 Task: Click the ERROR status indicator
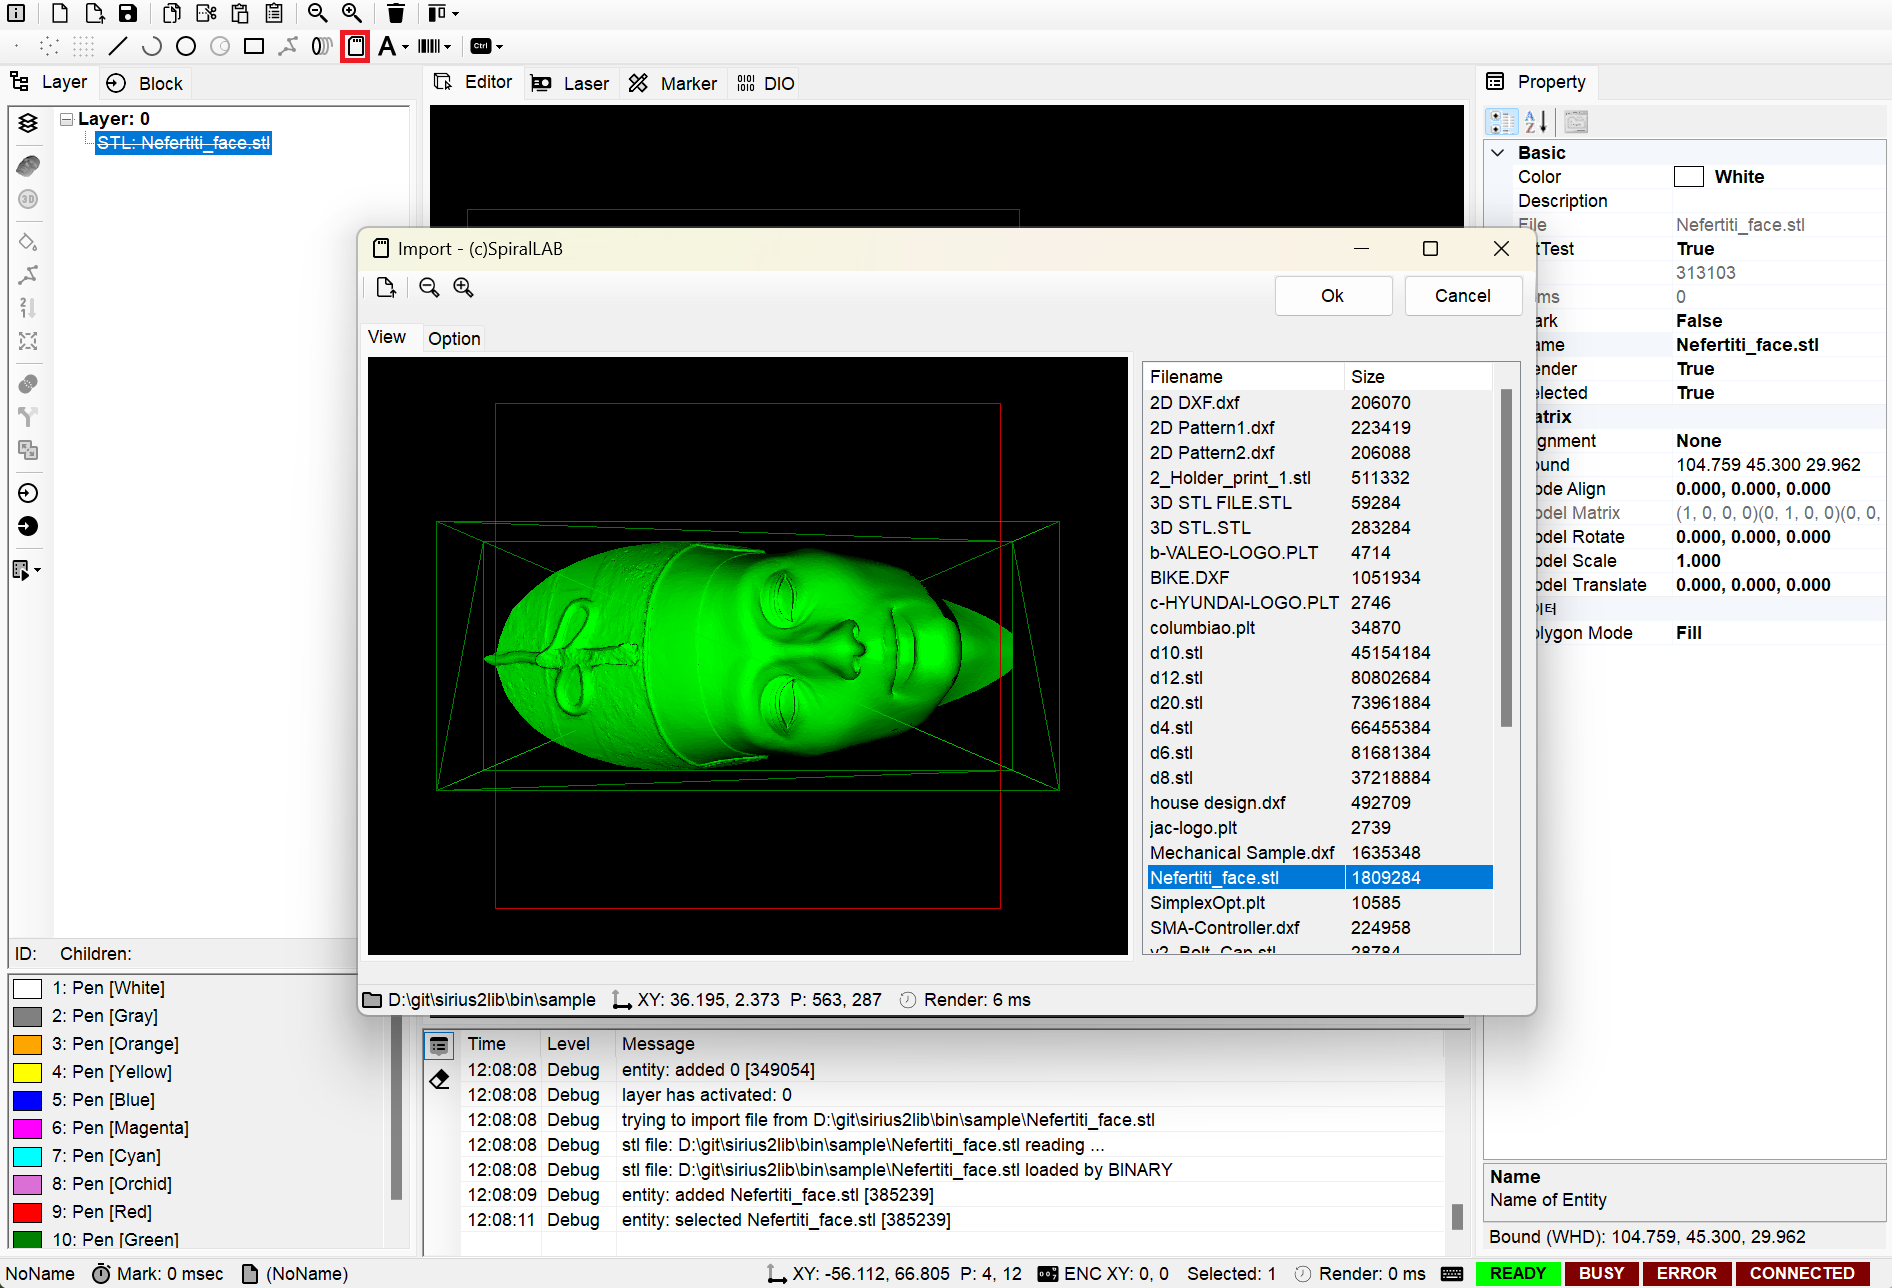pyautogui.click(x=1687, y=1273)
